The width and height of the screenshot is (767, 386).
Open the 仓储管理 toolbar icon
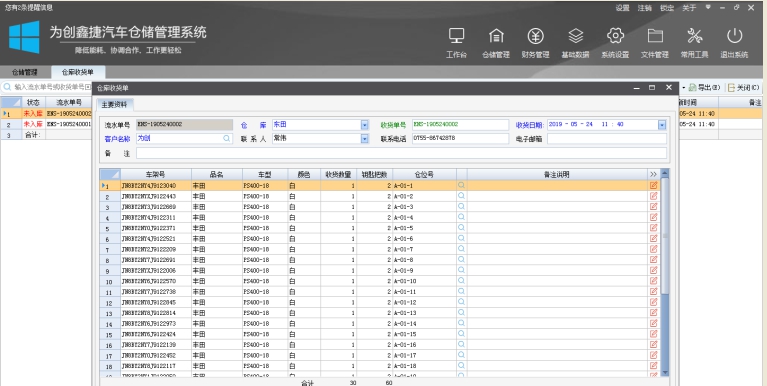coord(496,43)
